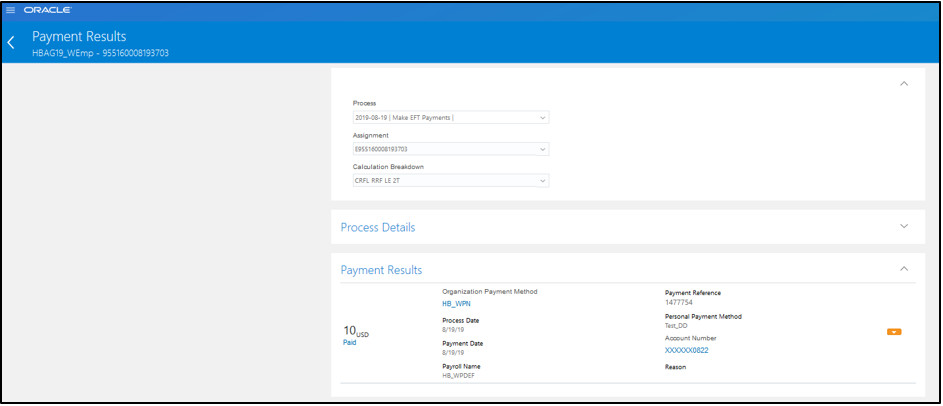The width and height of the screenshot is (943, 406).
Task: Open the Process dropdown
Action: (450, 117)
